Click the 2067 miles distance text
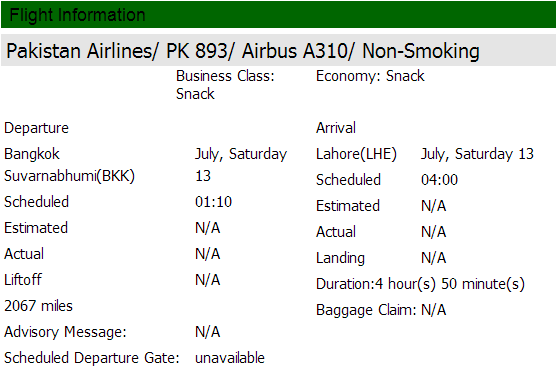The width and height of the screenshot is (556, 370). 38,306
